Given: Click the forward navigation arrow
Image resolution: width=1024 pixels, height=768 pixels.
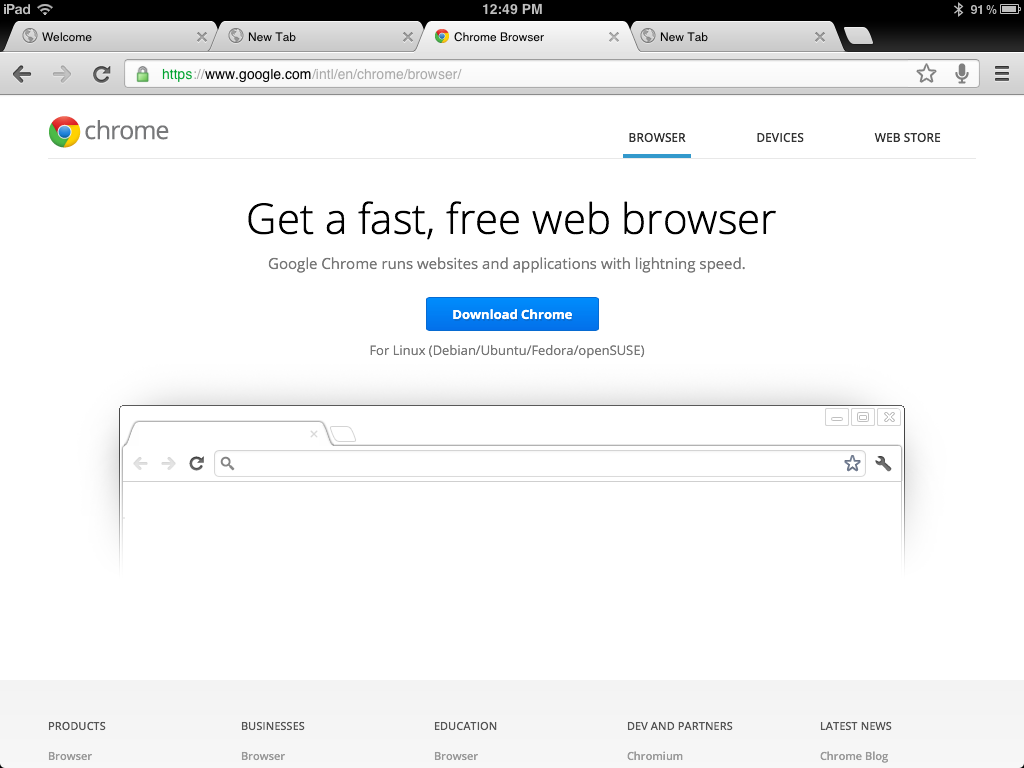Looking at the screenshot, I should pyautogui.click(x=62, y=74).
